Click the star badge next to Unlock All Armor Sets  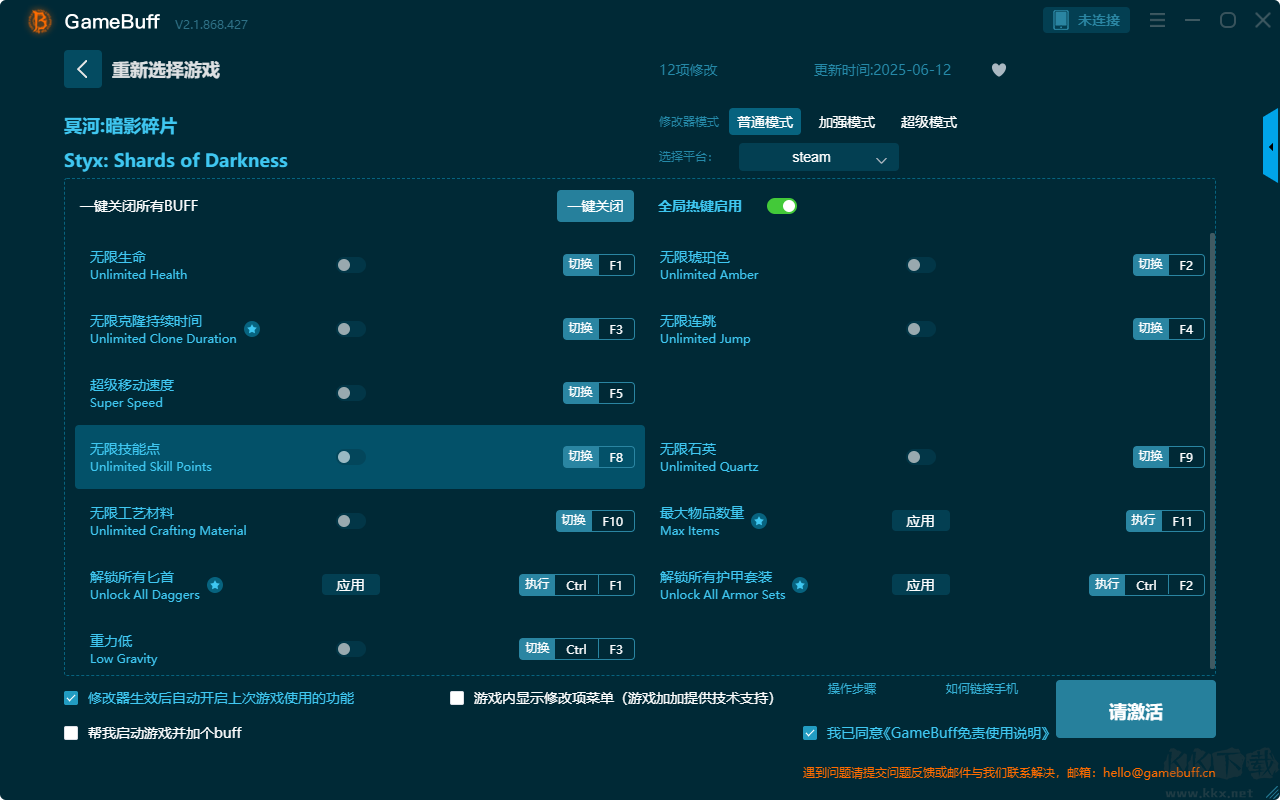point(800,585)
